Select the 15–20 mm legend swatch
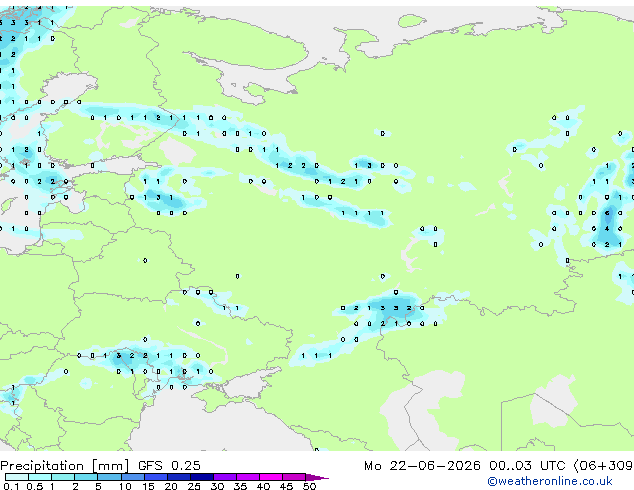Screen dimensions: 634x490 pos(156,477)
